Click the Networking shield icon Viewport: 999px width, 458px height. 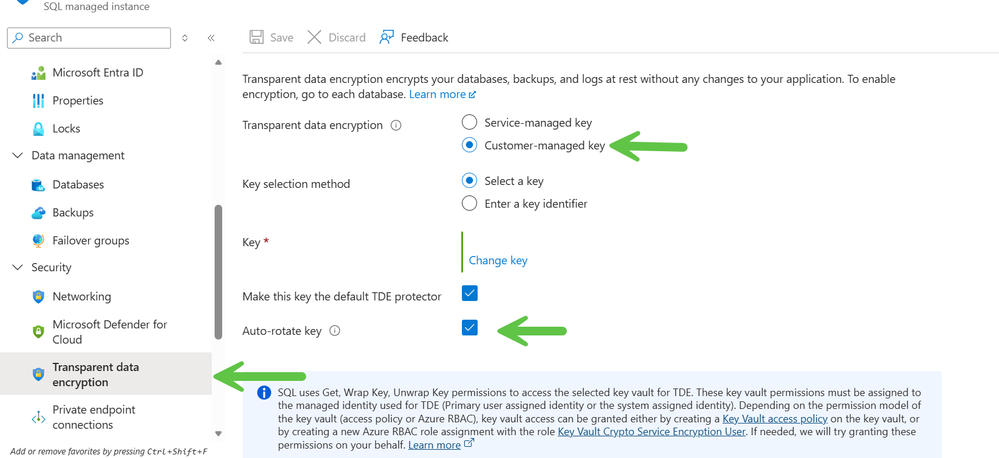(x=38, y=297)
